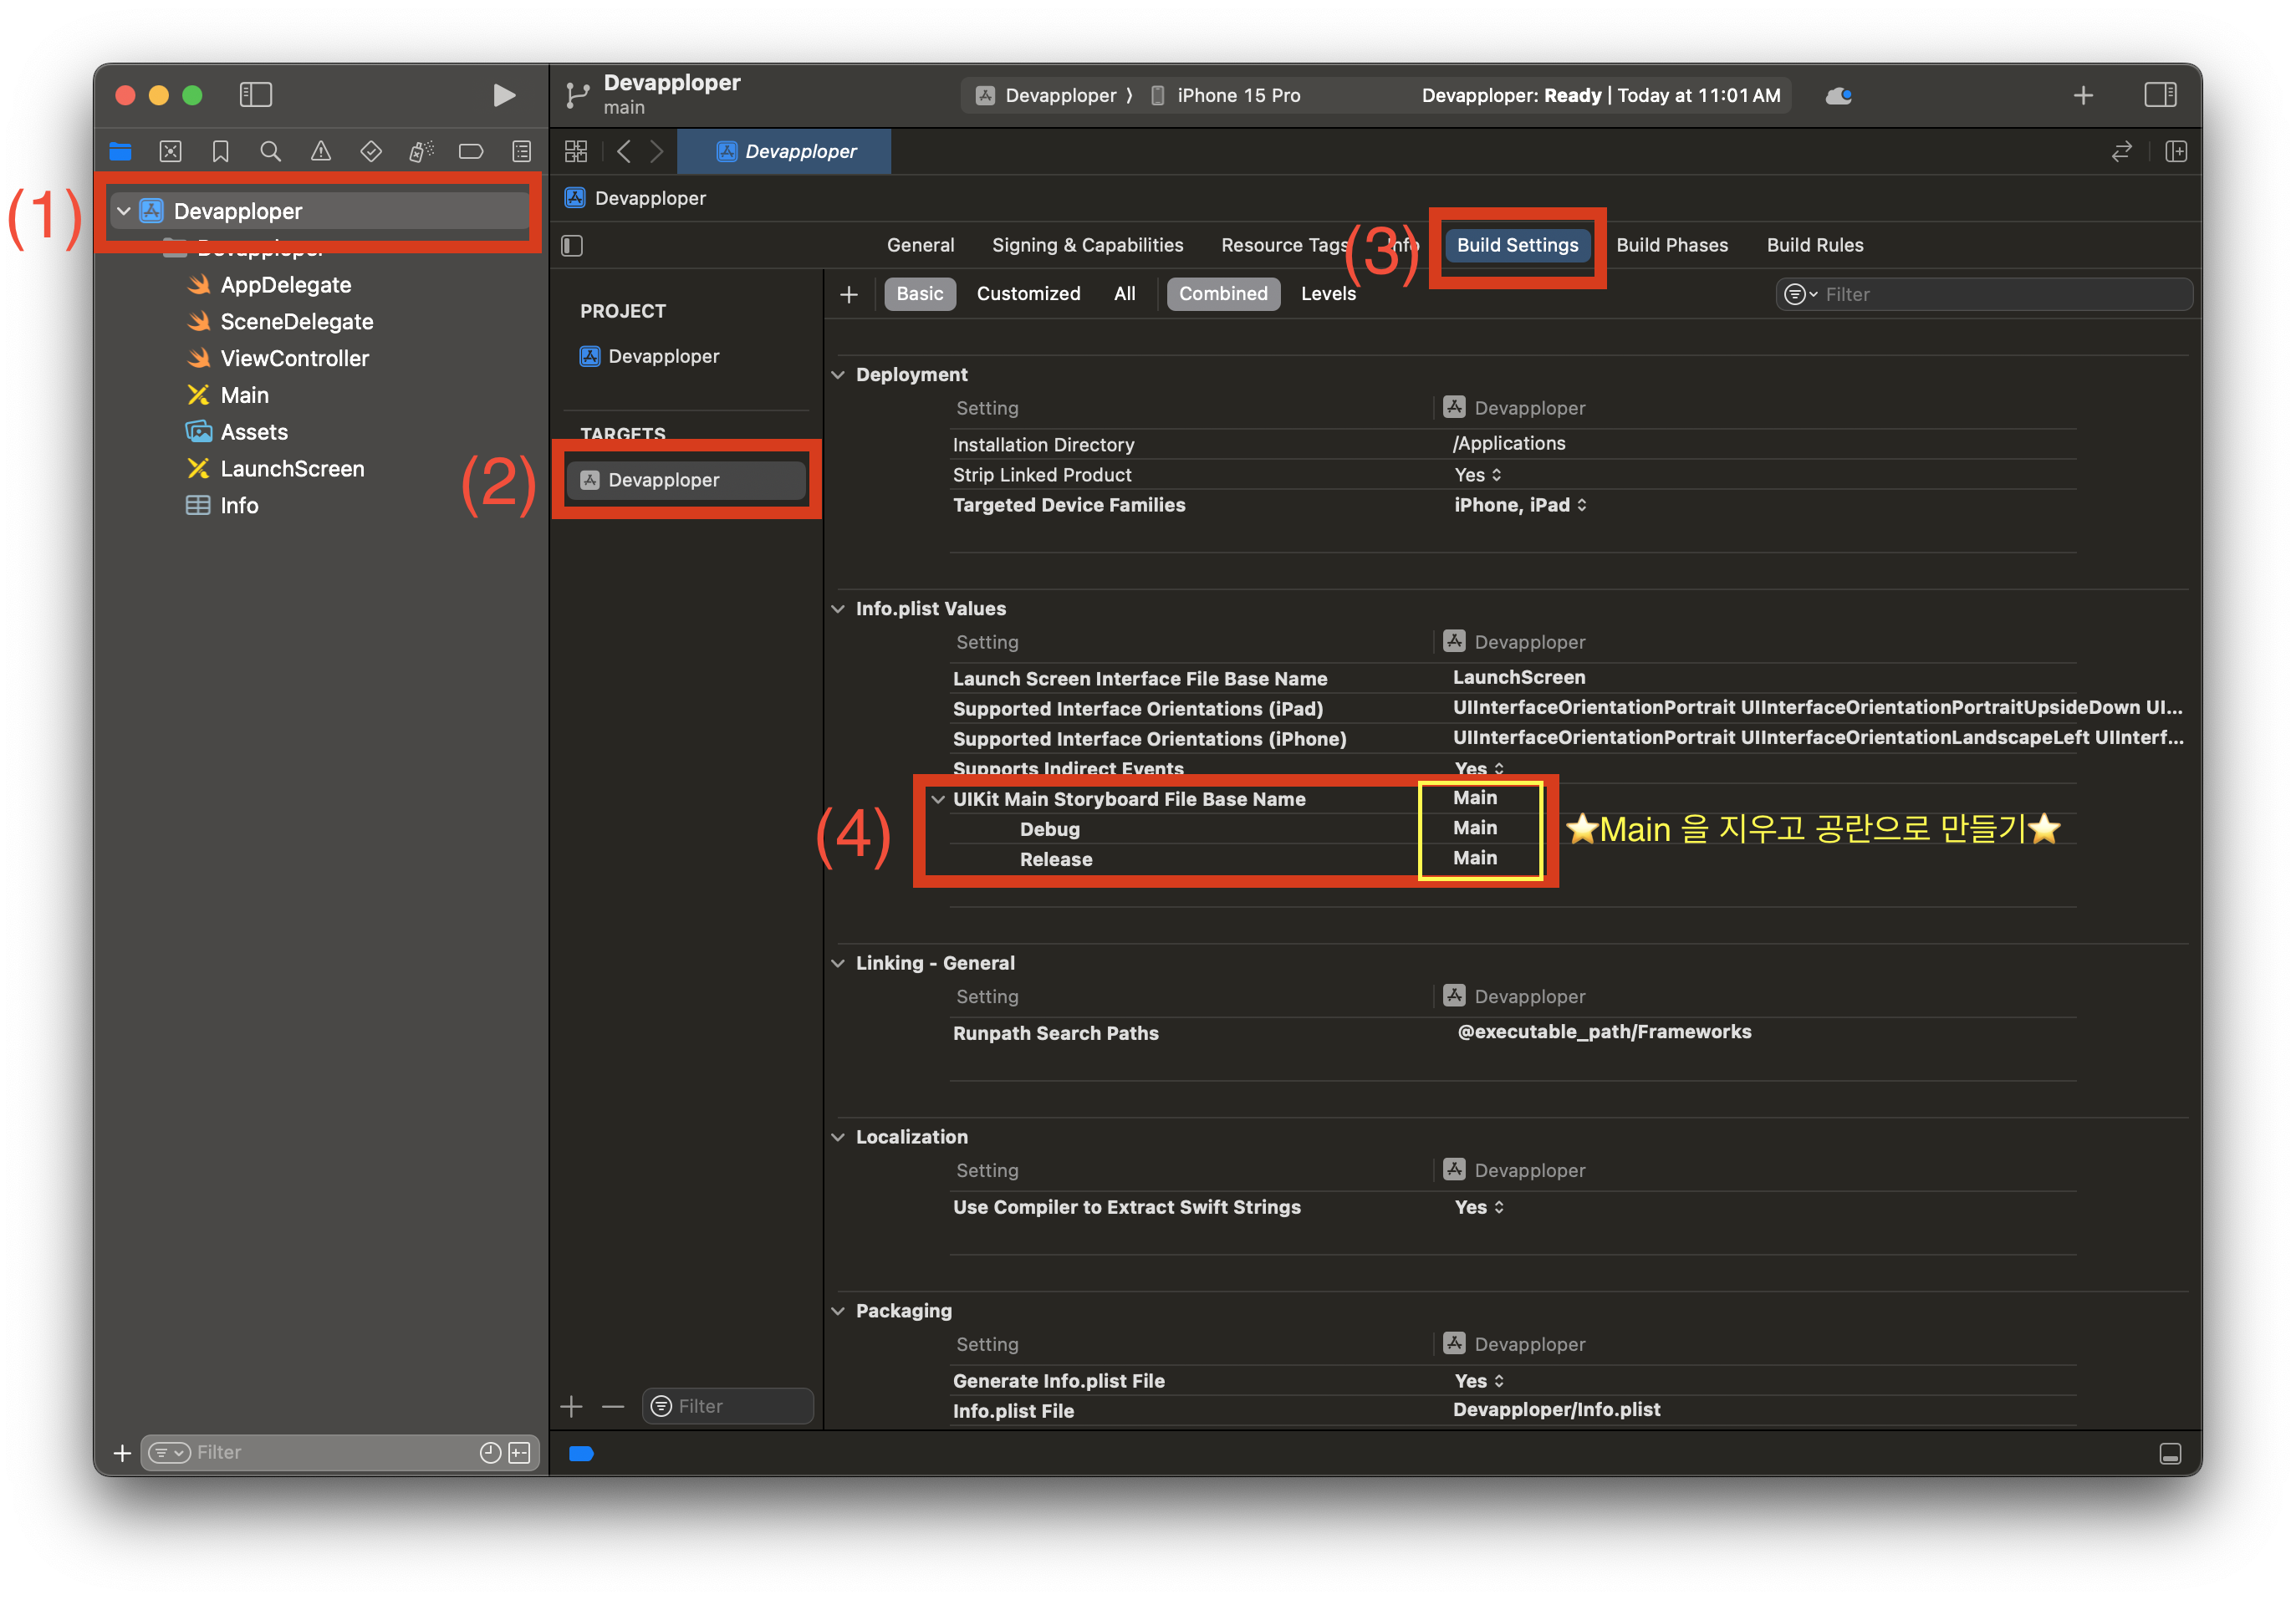Open the Signing & Capabilities tab

click(x=1087, y=245)
